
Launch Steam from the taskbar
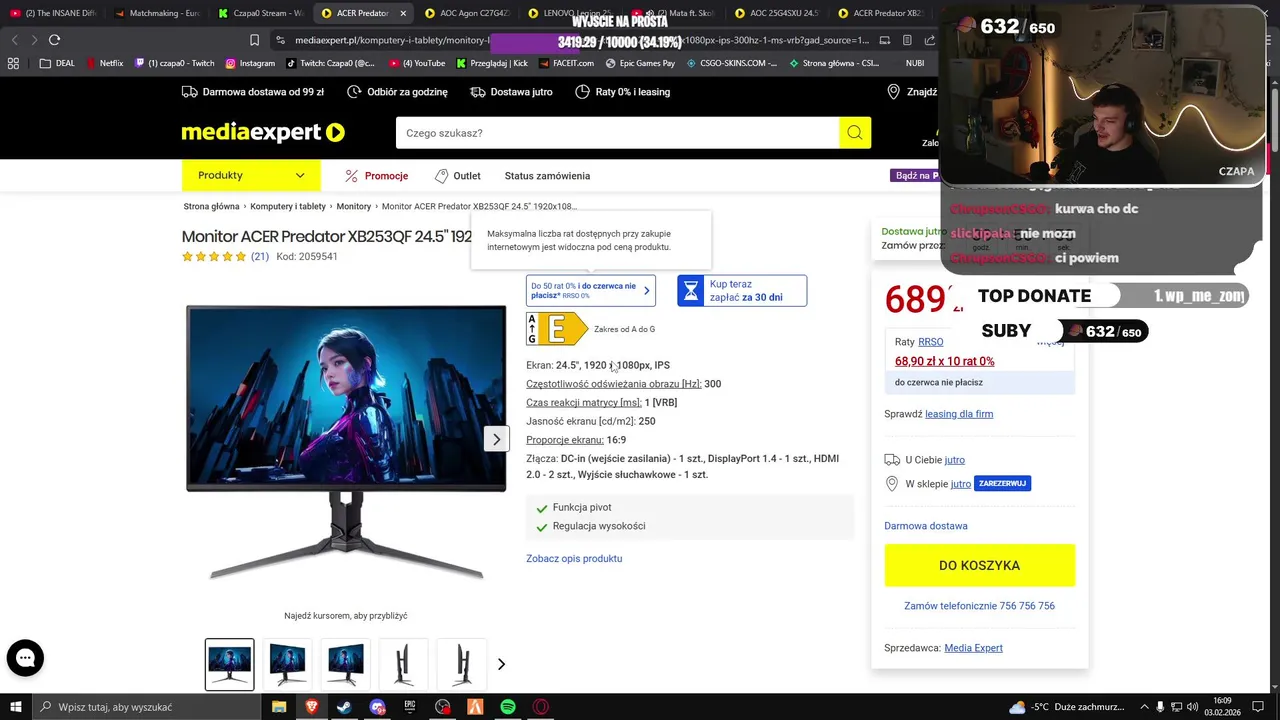344,707
